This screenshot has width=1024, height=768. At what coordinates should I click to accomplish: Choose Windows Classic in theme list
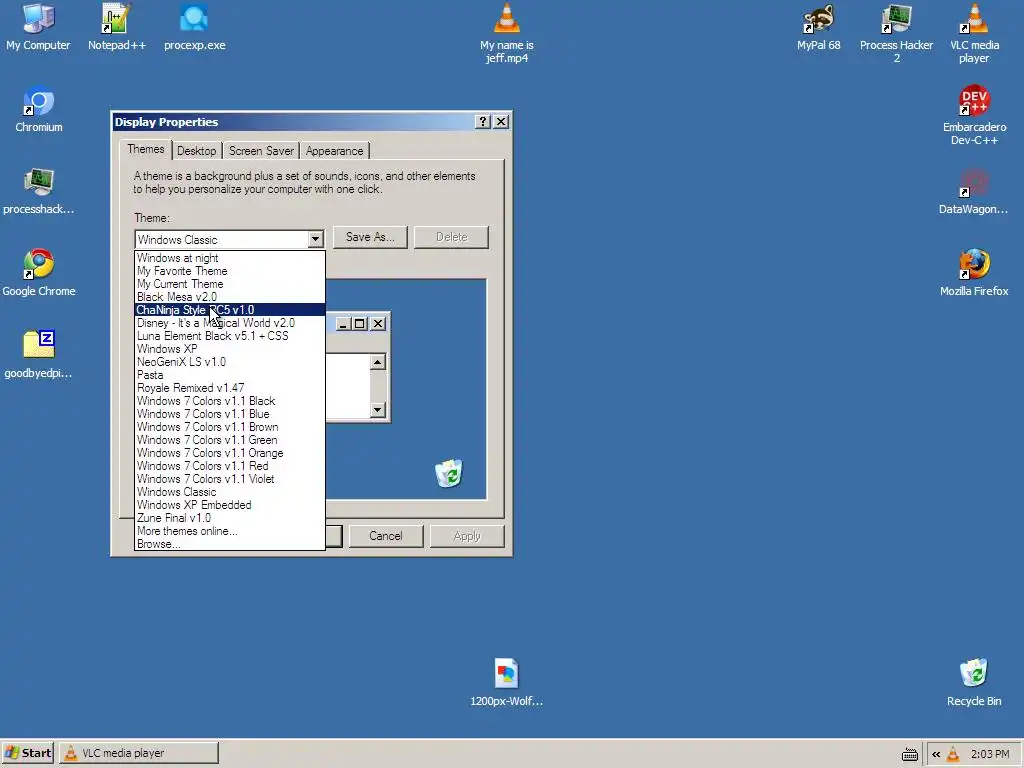tap(230, 492)
